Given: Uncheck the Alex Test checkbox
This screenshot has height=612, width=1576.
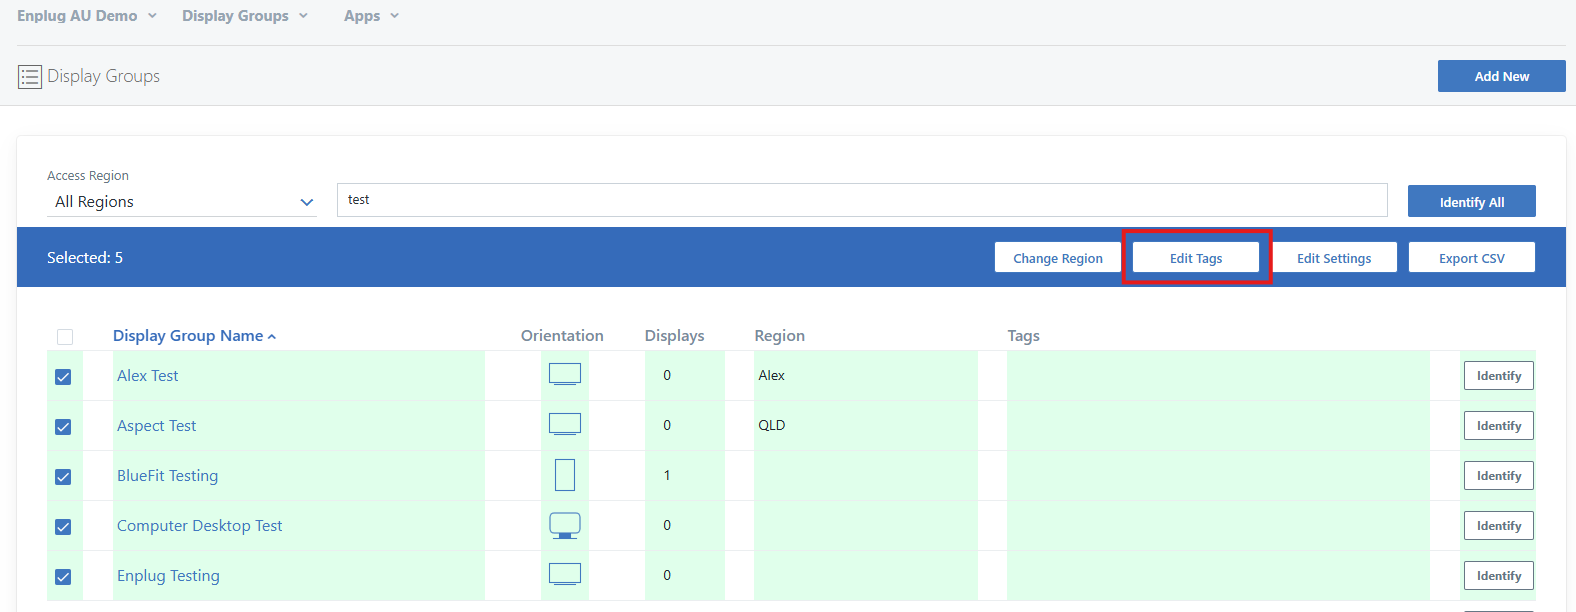Looking at the screenshot, I should (63, 377).
